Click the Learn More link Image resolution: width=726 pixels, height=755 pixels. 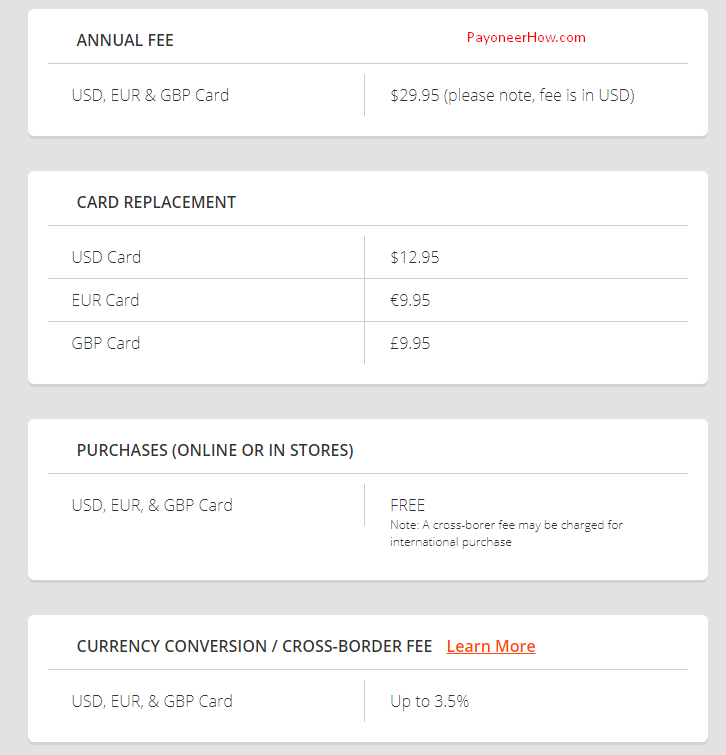490,646
